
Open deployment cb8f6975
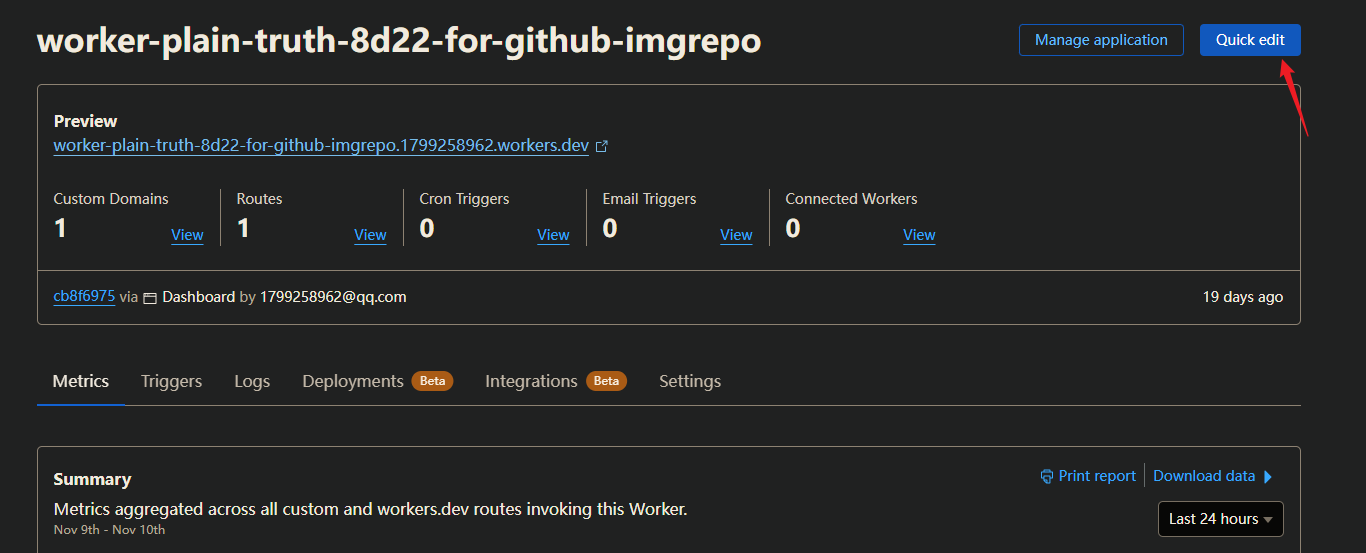[84, 297]
